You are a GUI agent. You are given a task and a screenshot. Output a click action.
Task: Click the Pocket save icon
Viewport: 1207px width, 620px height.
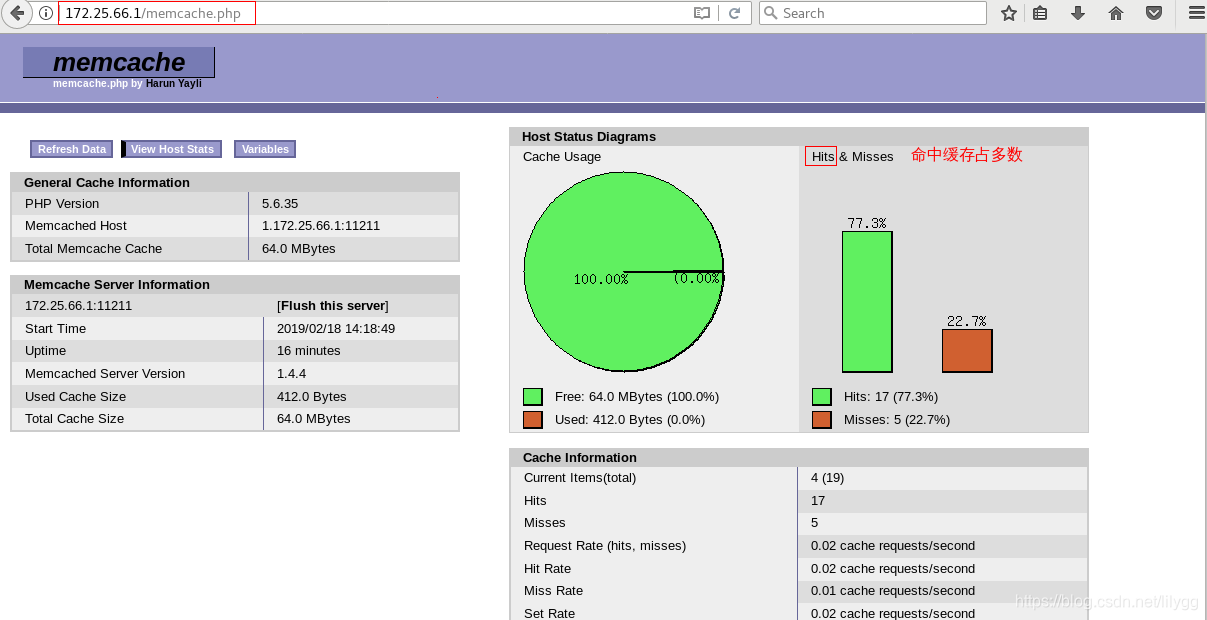click(1153, 13)
